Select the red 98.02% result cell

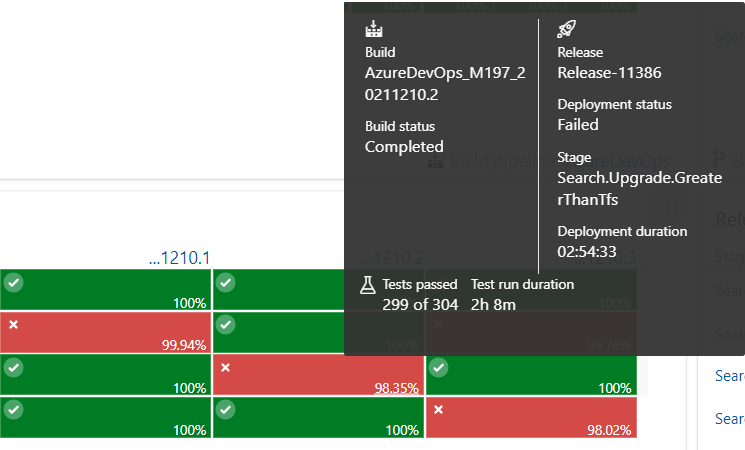click(530, 417)
